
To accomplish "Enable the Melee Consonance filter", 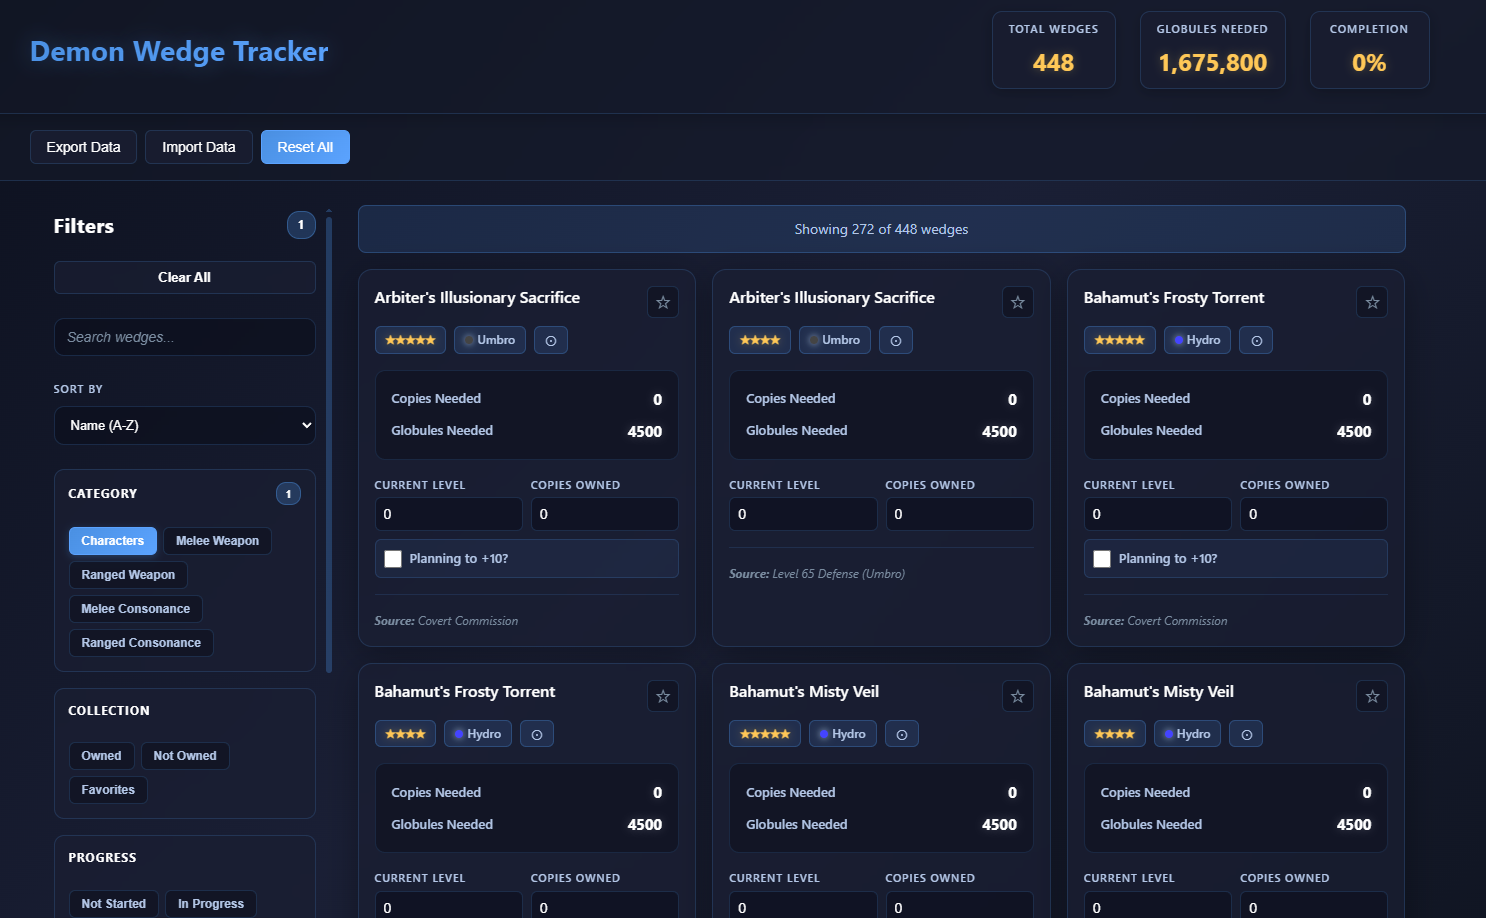I will coord(135,609).
